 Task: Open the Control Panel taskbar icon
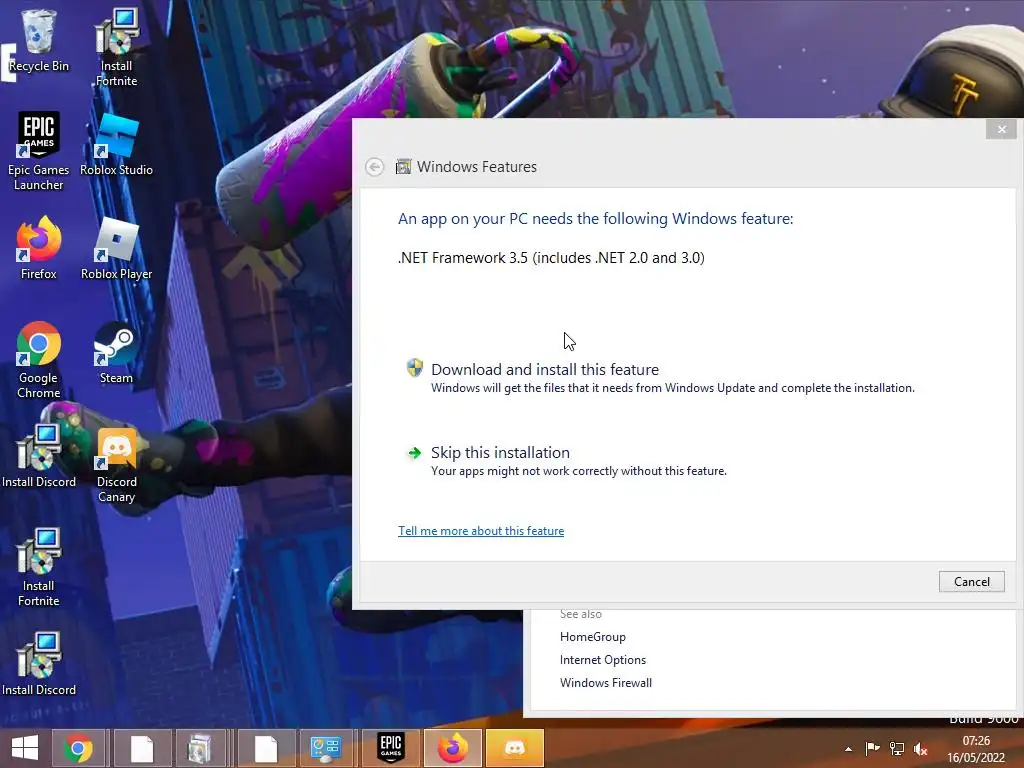pyautogui.click(x=325, y=748)
